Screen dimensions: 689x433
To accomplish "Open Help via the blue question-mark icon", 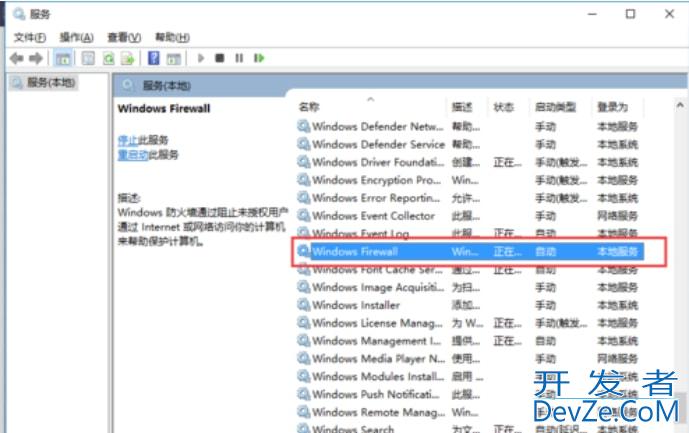I will 154,58.
